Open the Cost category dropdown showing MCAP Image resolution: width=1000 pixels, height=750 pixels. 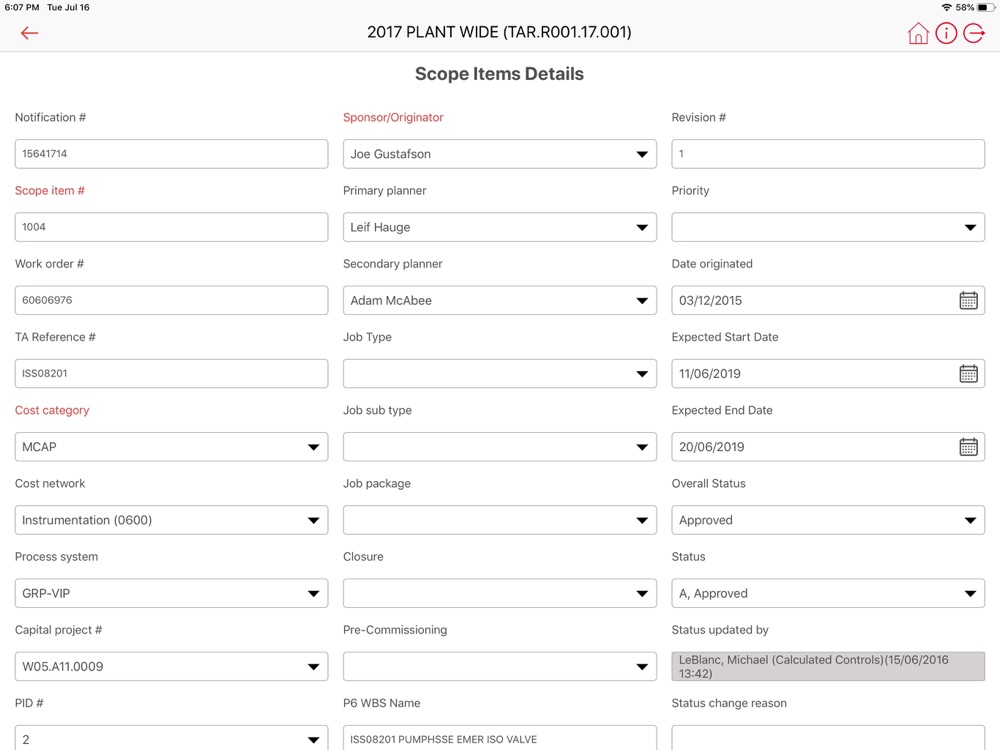click(172, 447)
